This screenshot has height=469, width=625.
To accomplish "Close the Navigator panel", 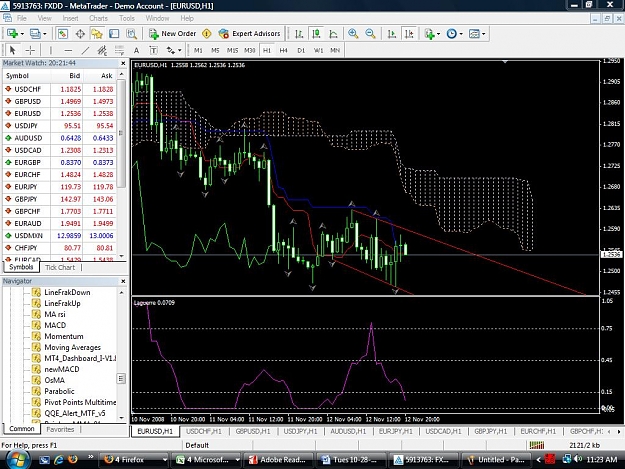I will [x=123, y=281].
